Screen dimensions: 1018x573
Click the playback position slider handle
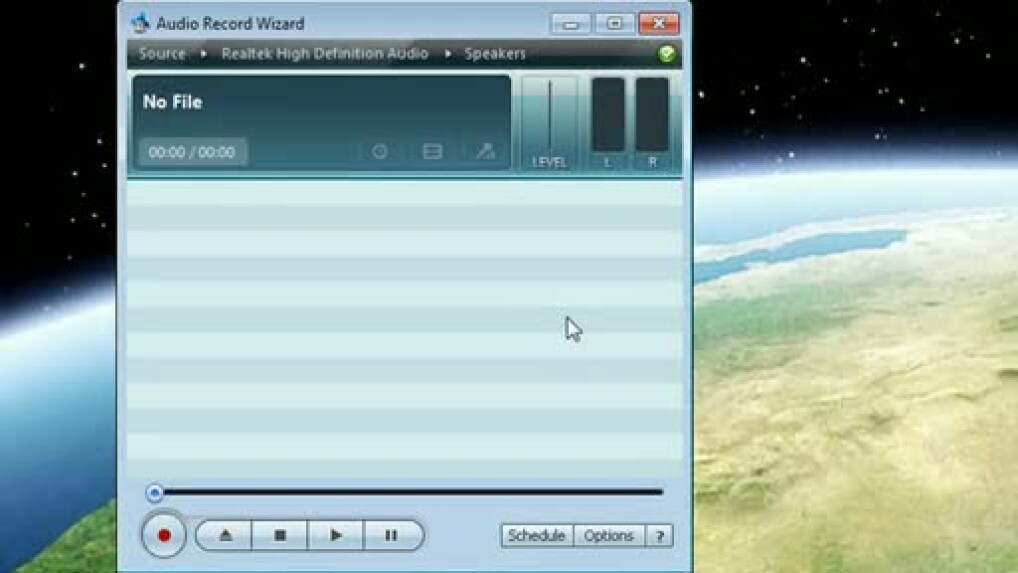coord(154,492)
